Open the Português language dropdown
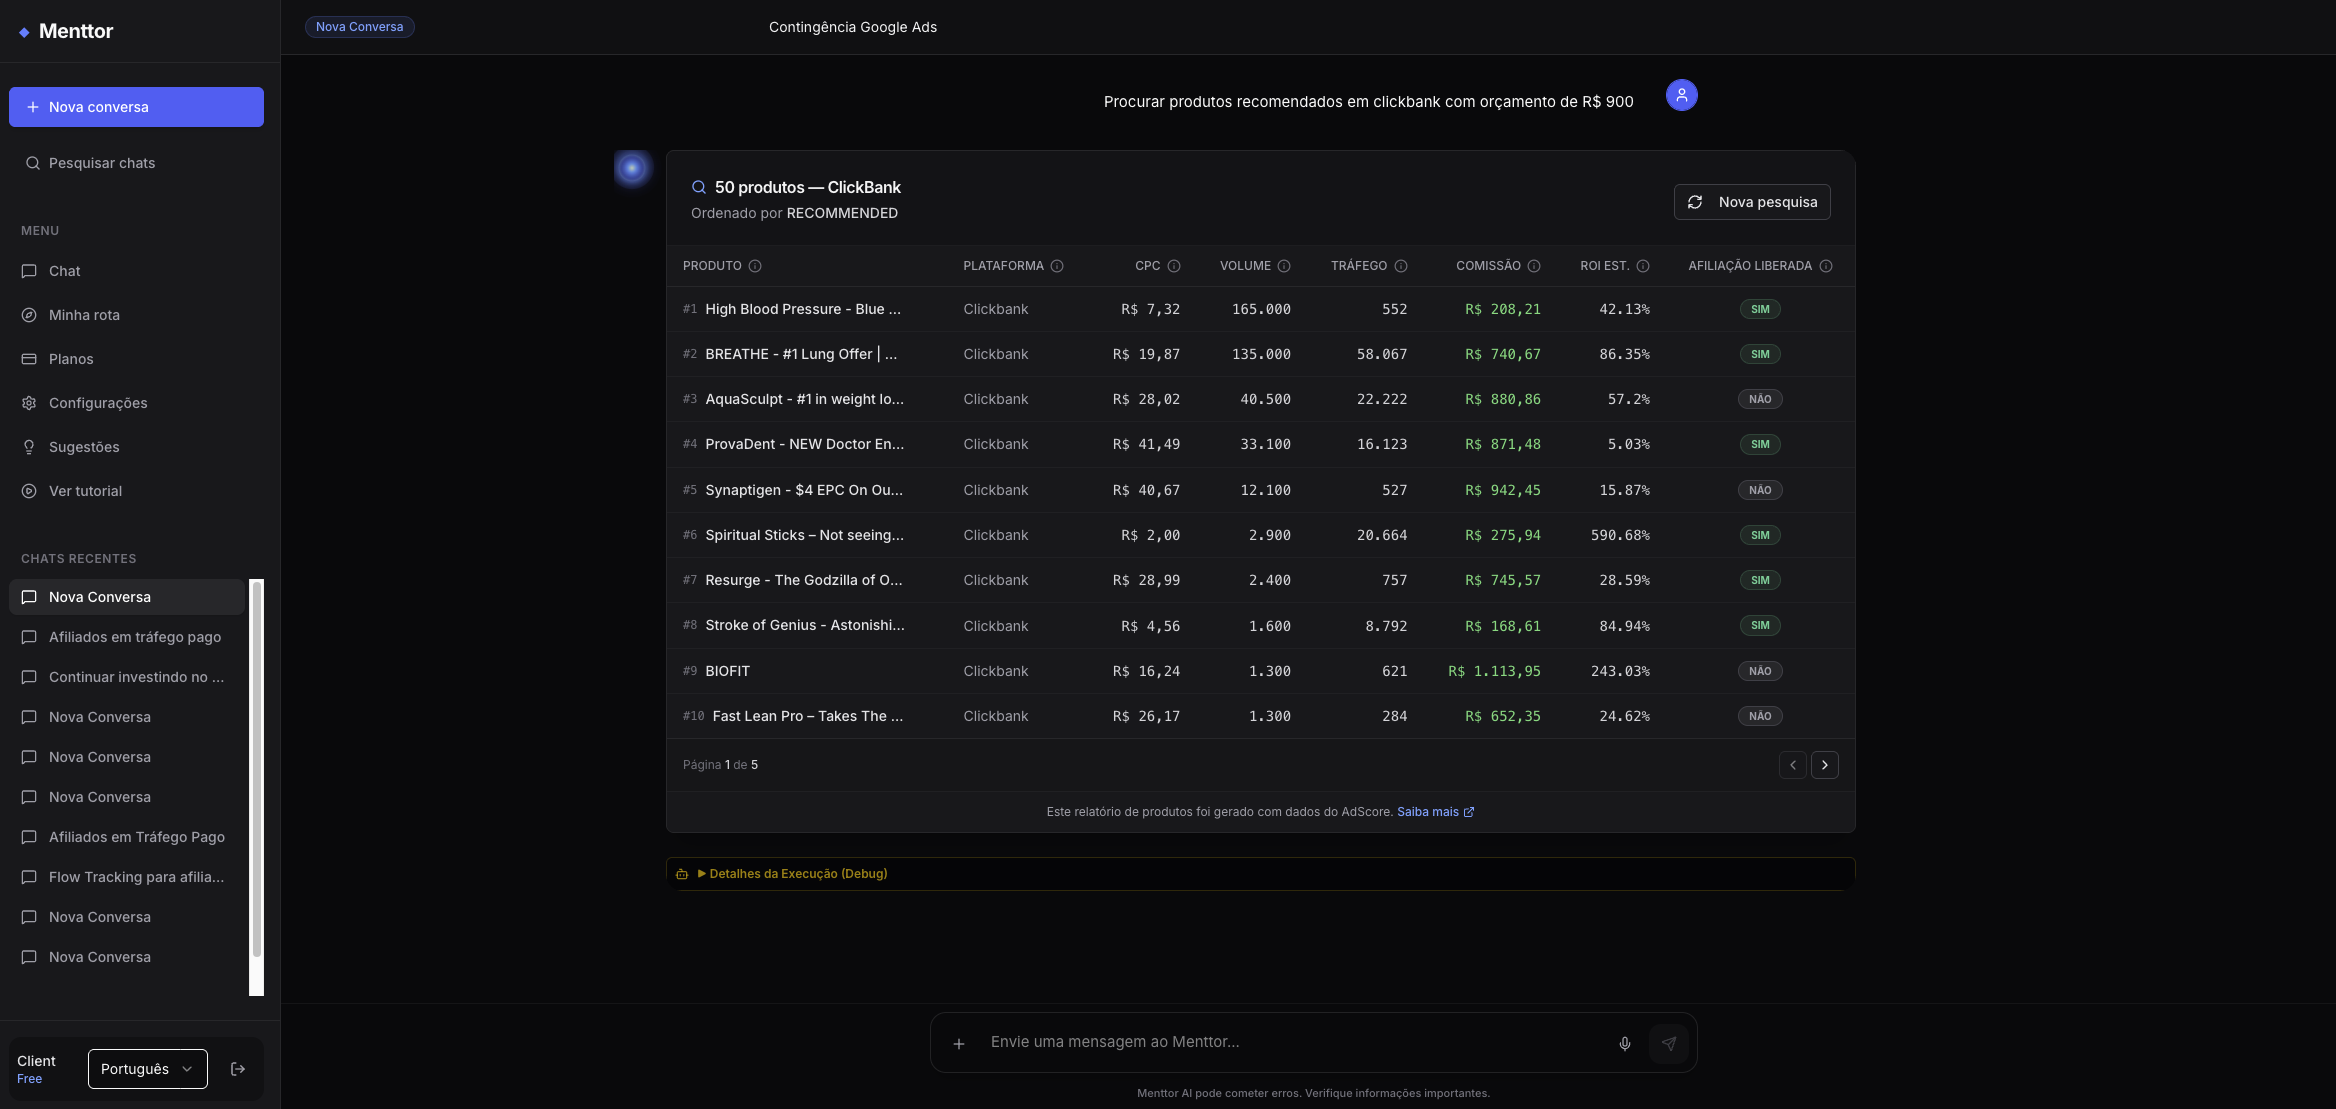 coord(147,1069)
